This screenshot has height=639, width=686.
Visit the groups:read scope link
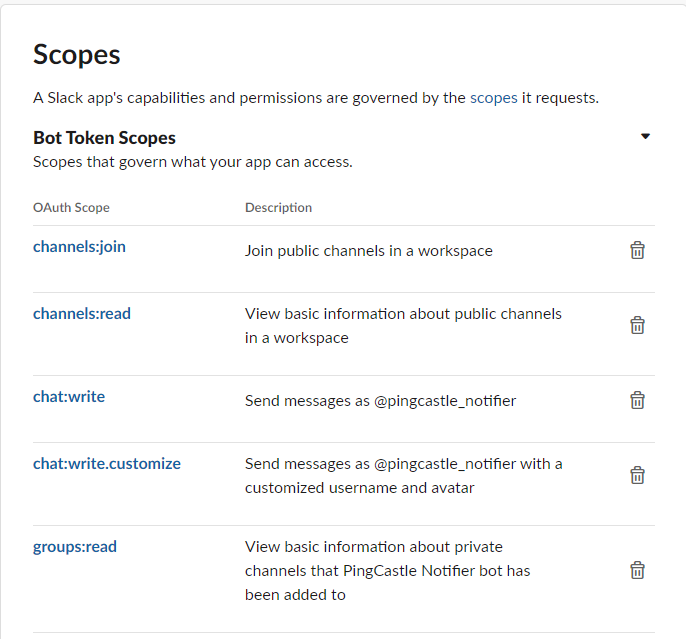click(x=75, y=547)
